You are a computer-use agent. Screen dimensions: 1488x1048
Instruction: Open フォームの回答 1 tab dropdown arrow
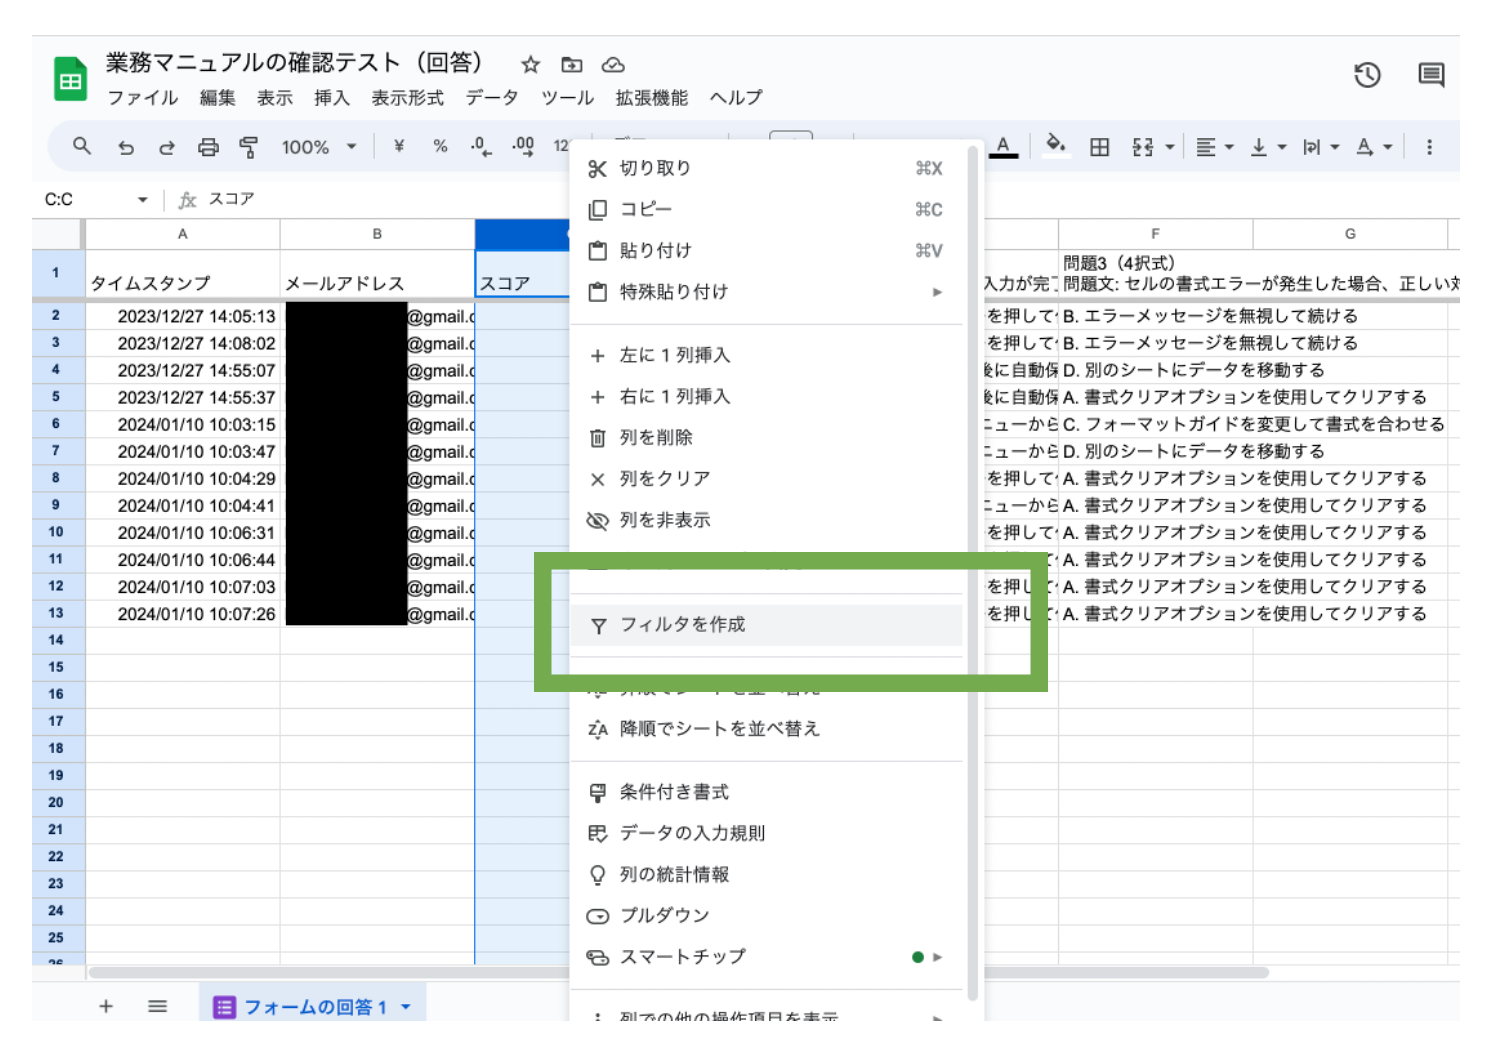point(406,1007)
